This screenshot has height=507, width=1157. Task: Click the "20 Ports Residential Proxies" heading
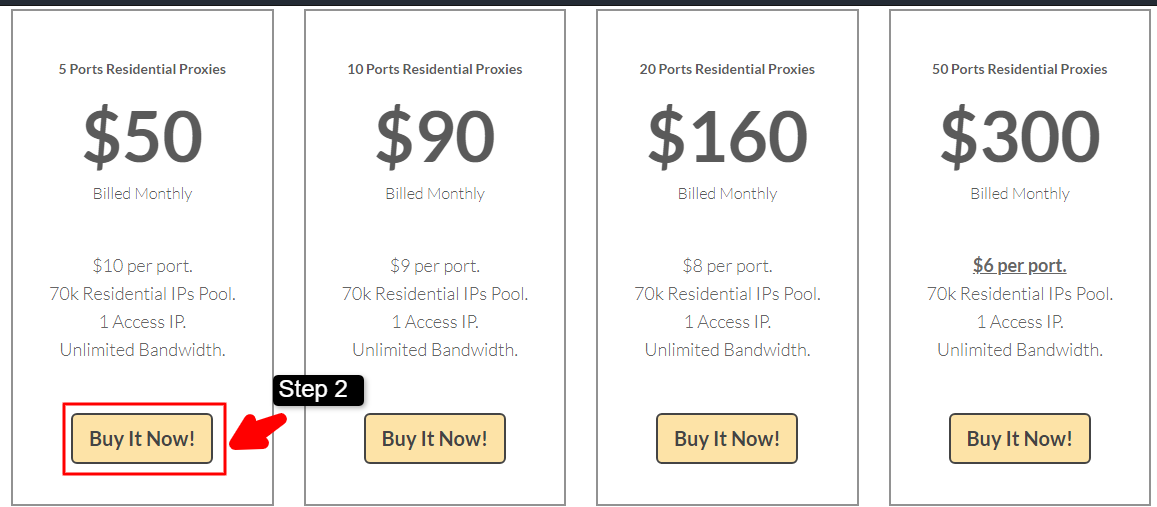pos(727,70)
